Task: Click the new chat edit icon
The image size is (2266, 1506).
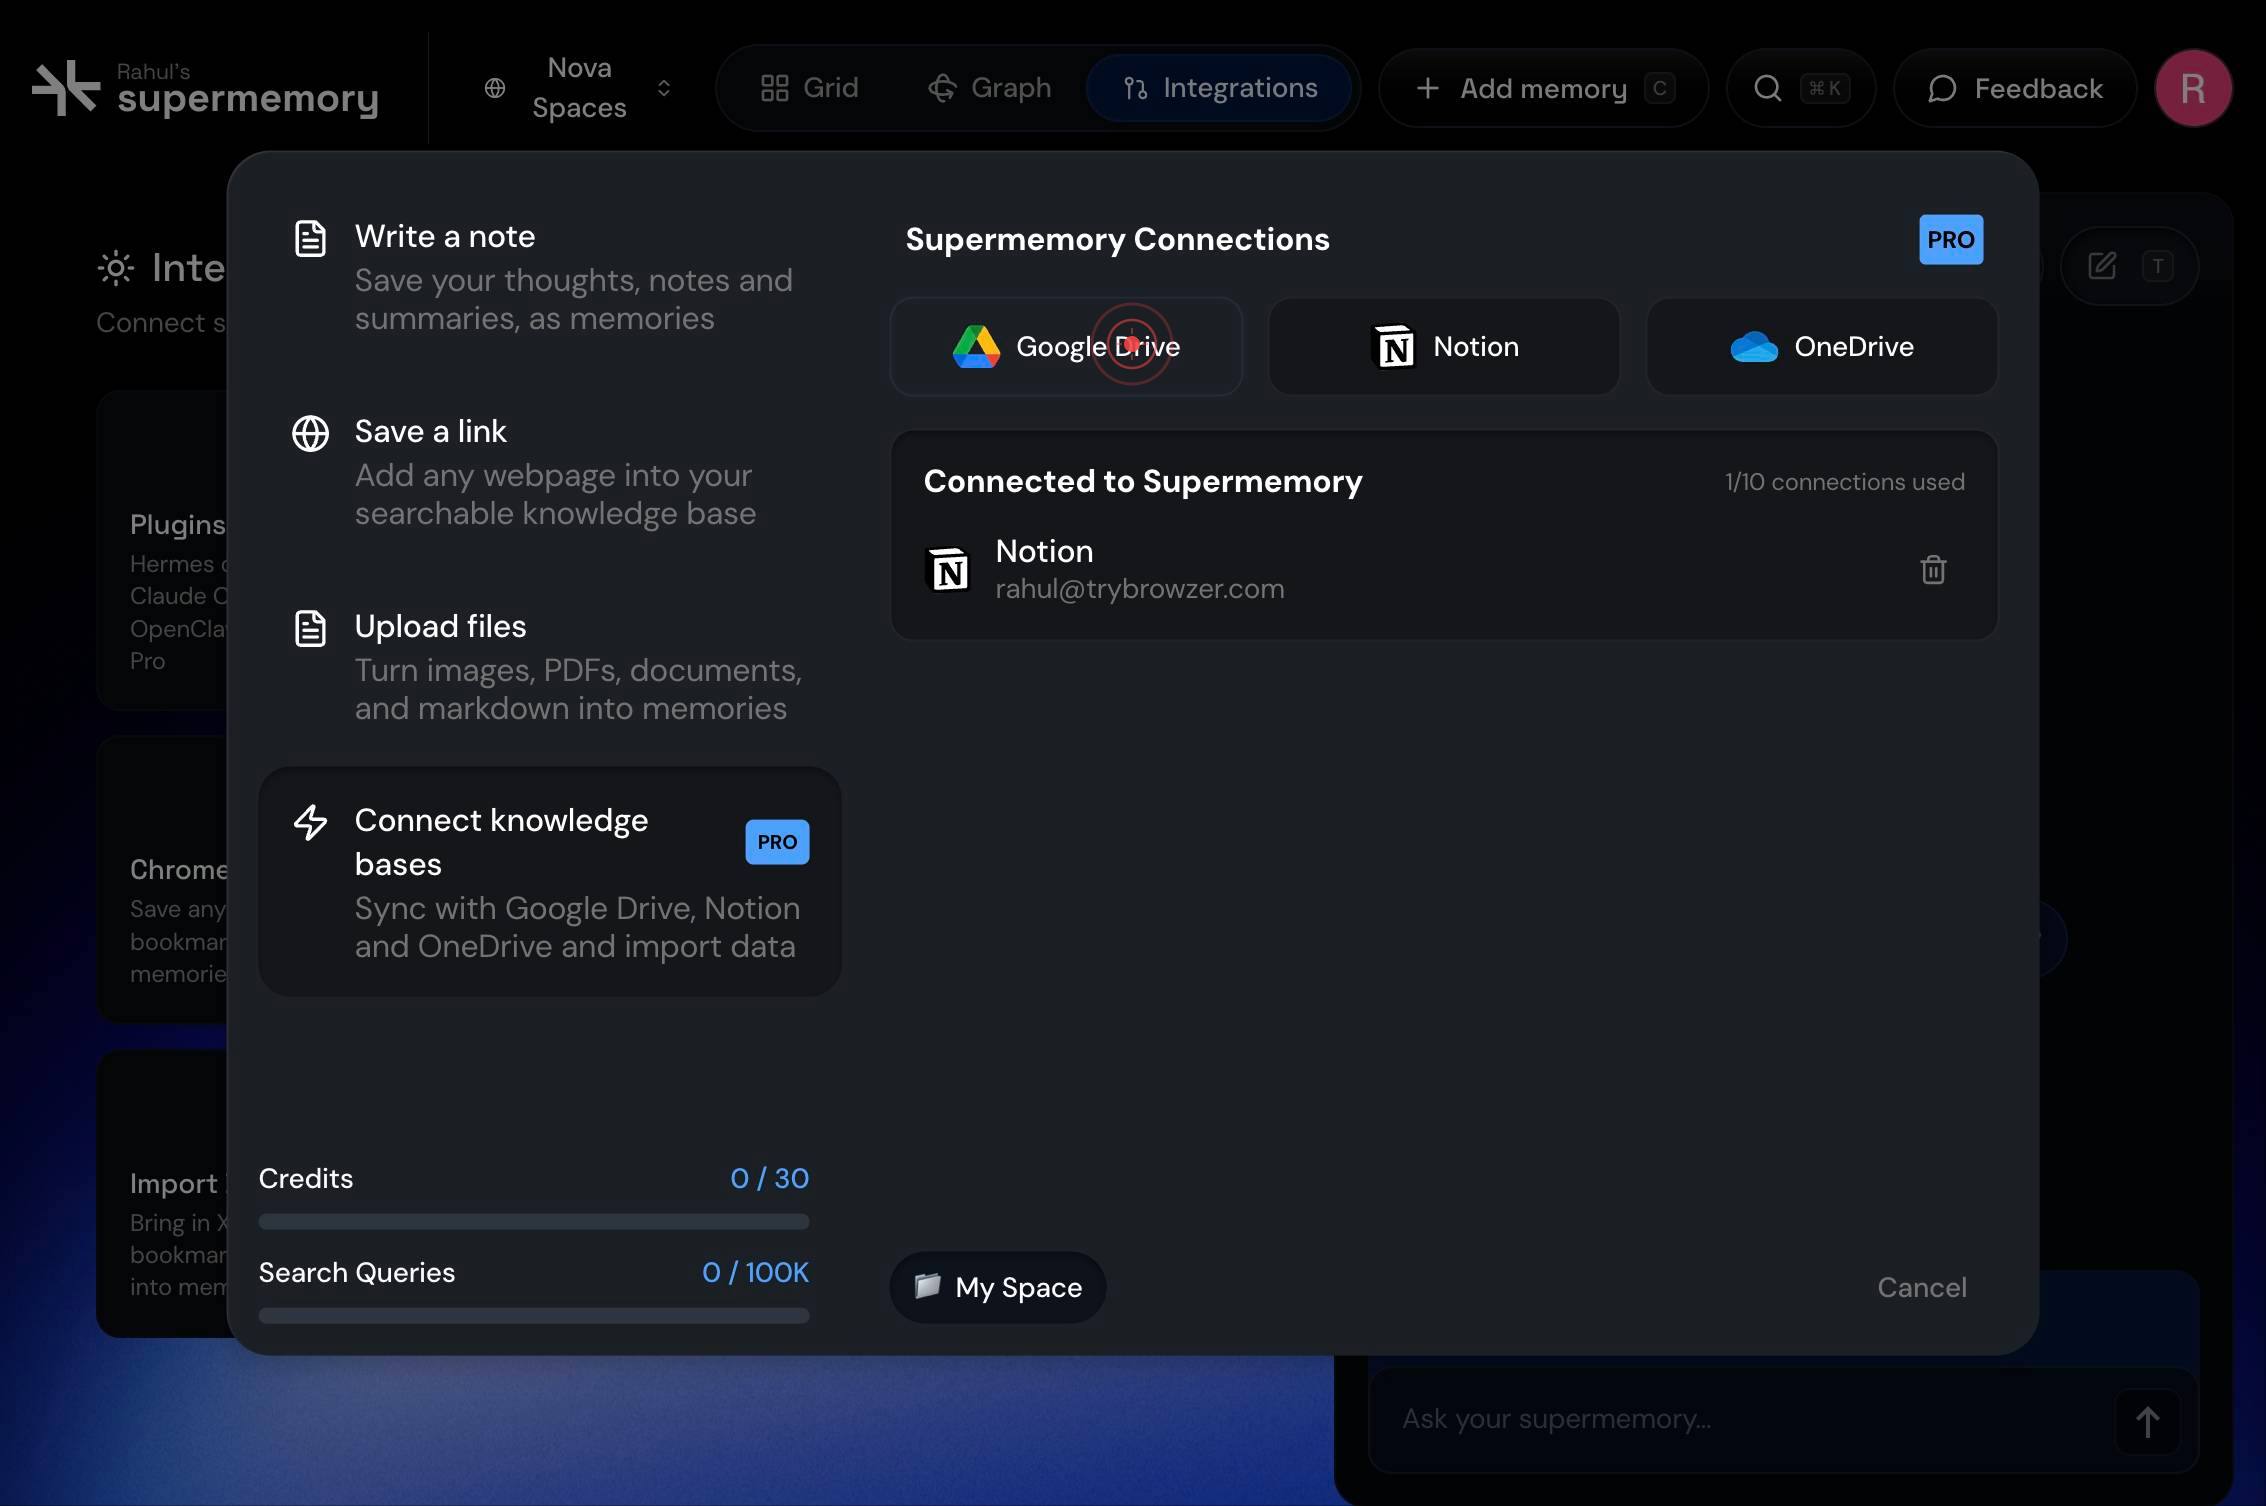Action: (2102, 266)
